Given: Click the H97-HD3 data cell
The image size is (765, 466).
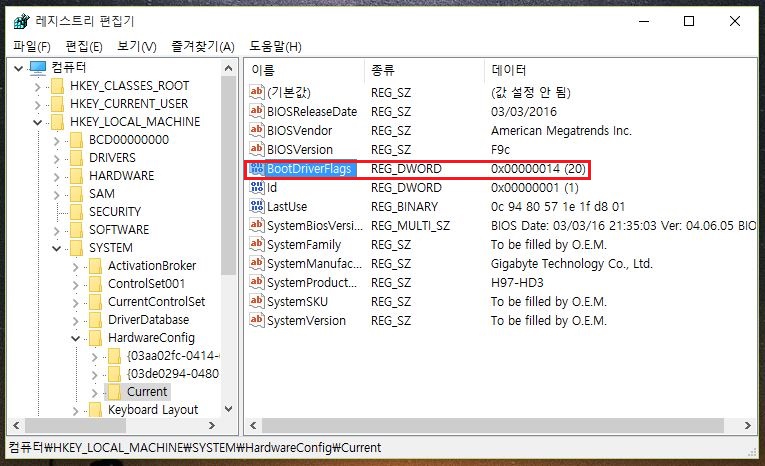Looking at the screenshot, I should [x=517, y=283].
